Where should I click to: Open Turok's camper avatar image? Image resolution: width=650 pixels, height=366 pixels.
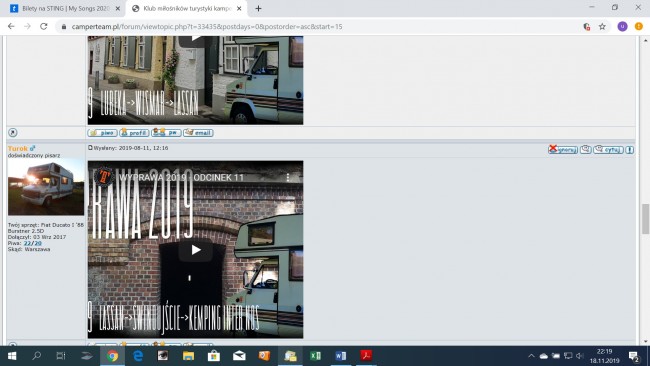pos(46,187)
